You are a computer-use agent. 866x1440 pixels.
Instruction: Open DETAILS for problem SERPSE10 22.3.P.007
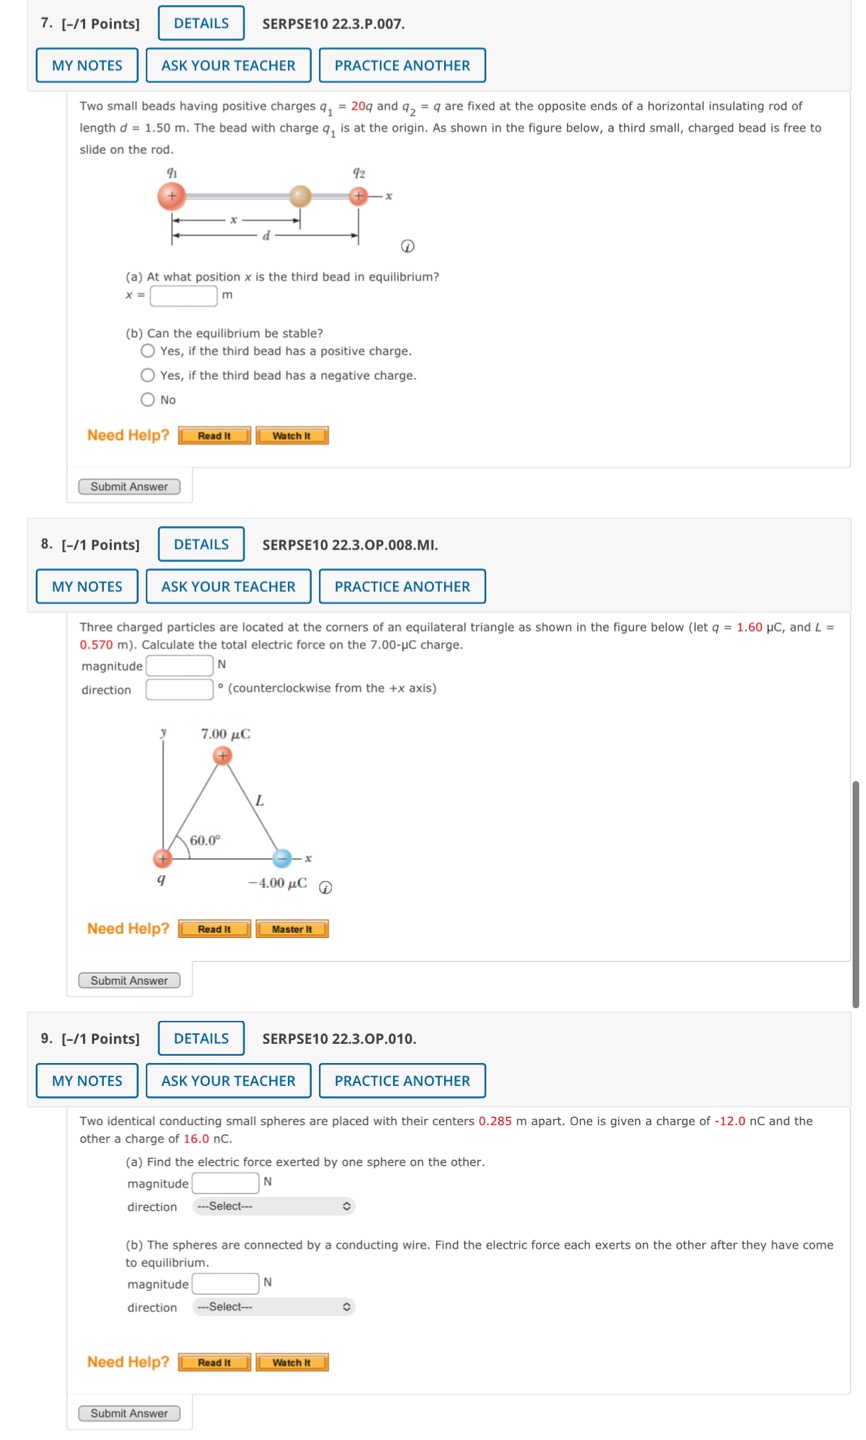200,23
